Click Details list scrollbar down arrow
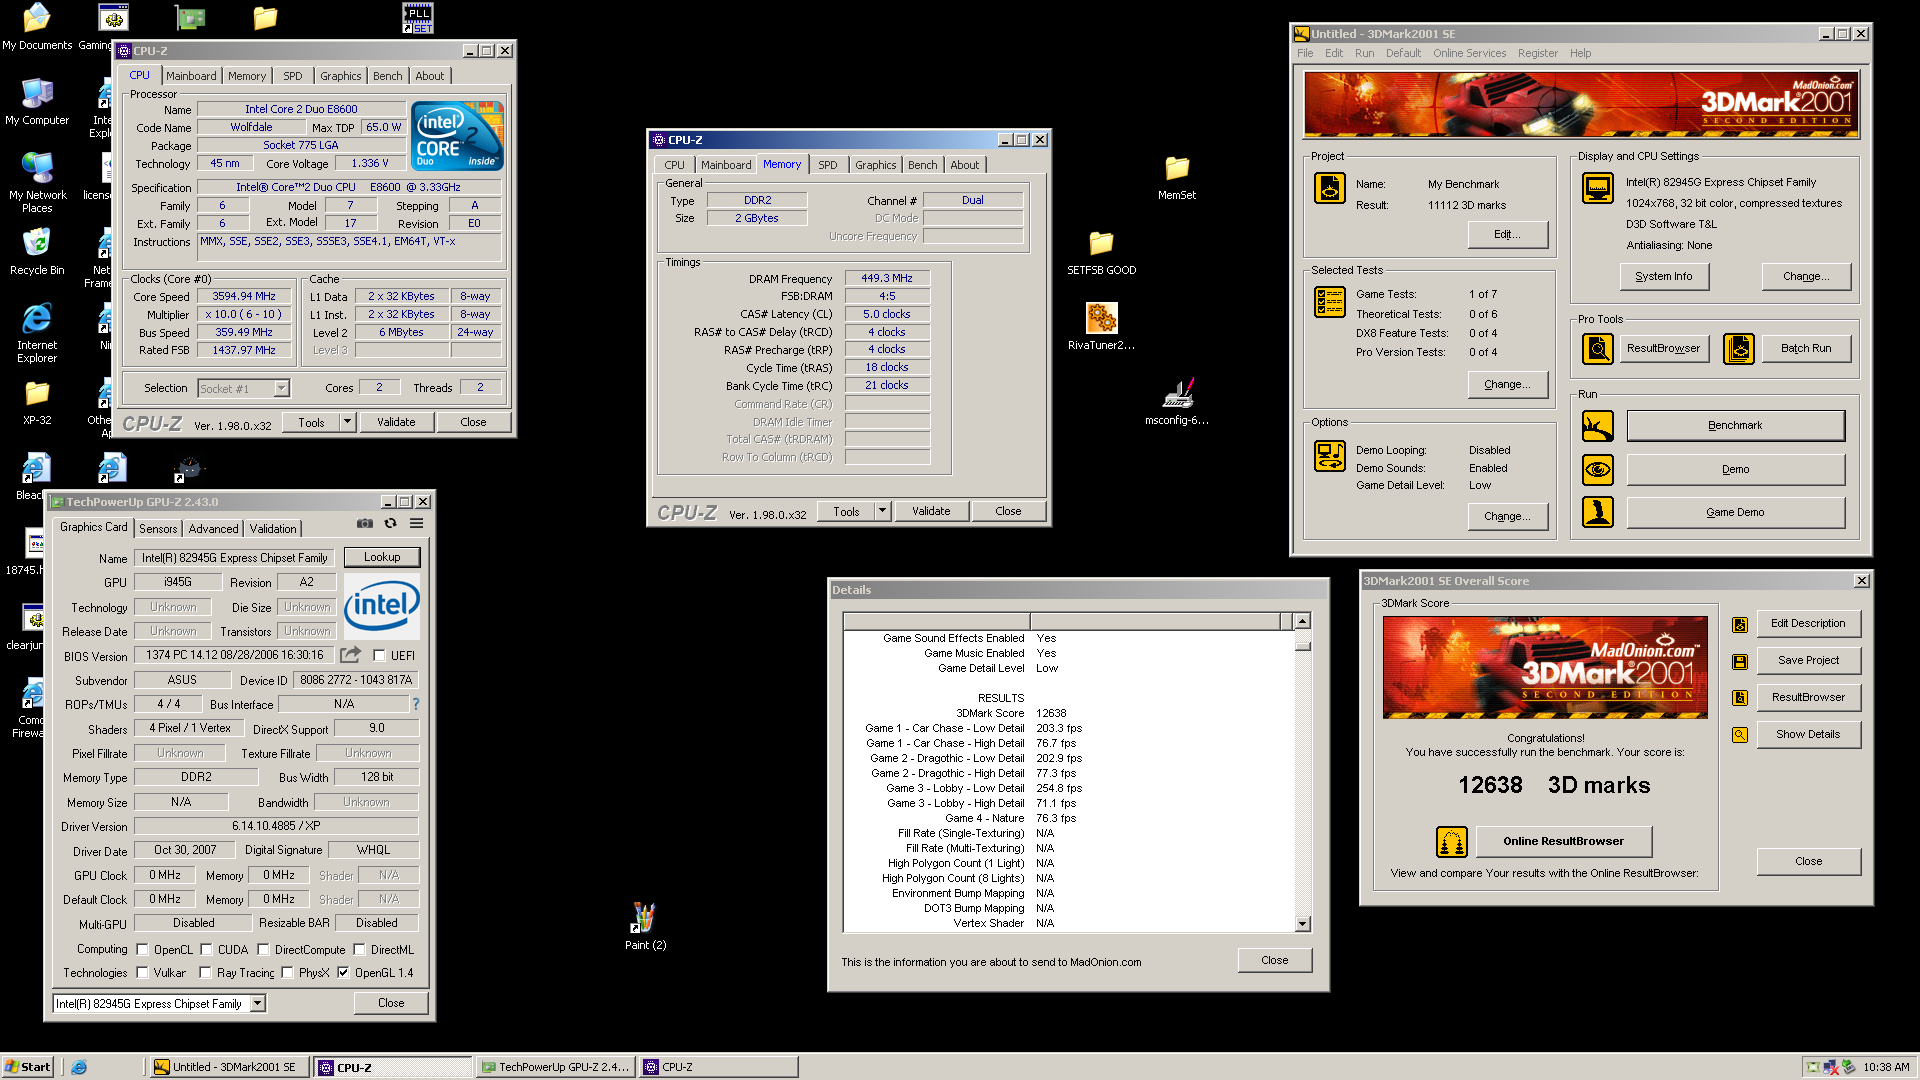The width and height of the screenshot is (1920, 1080). (1302, 925)
